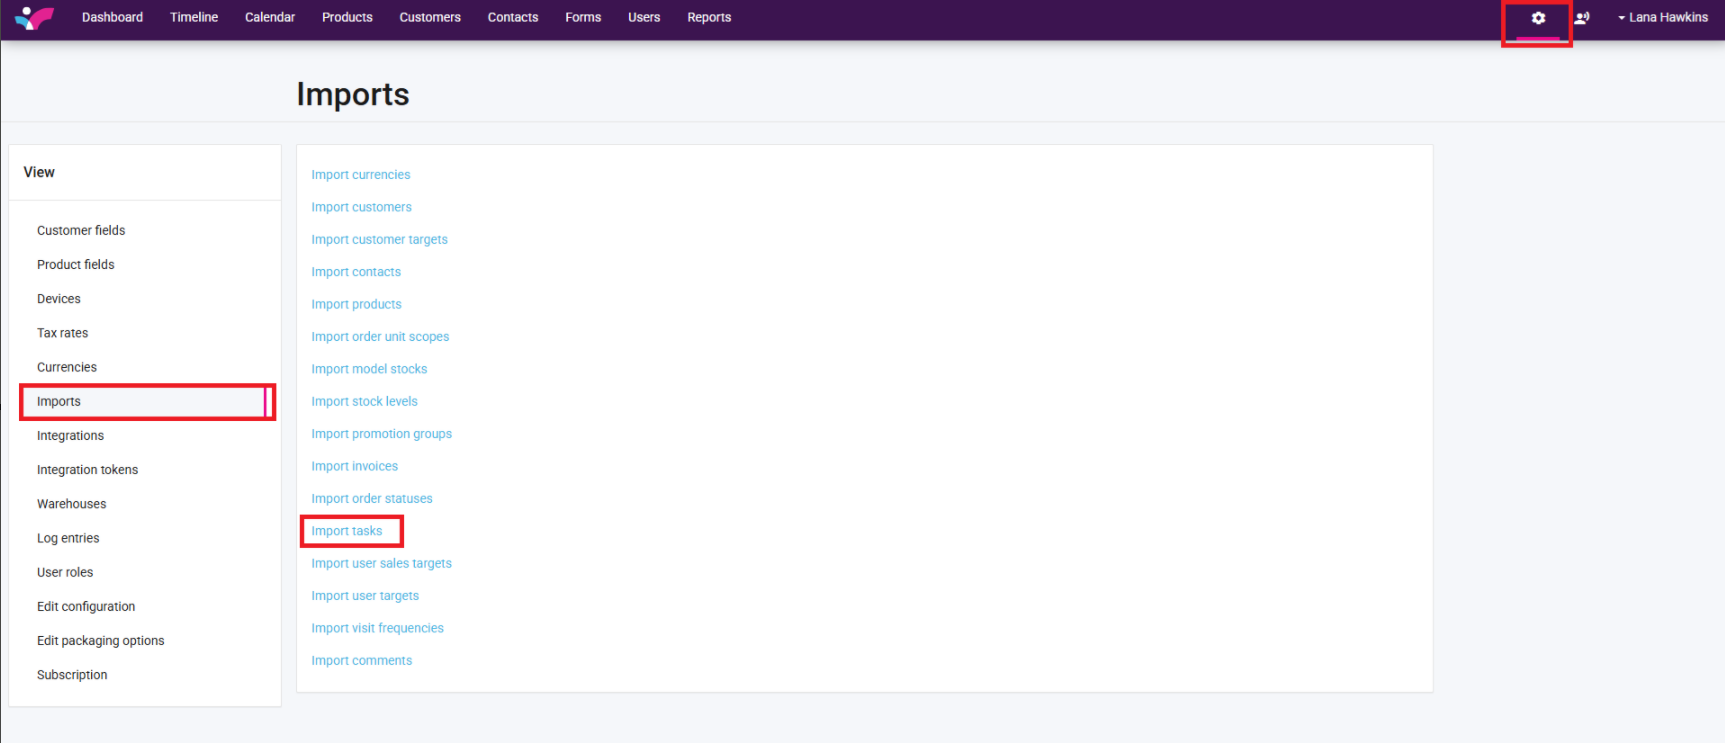
Task: Click the Import tasks link
Action: 347,531
